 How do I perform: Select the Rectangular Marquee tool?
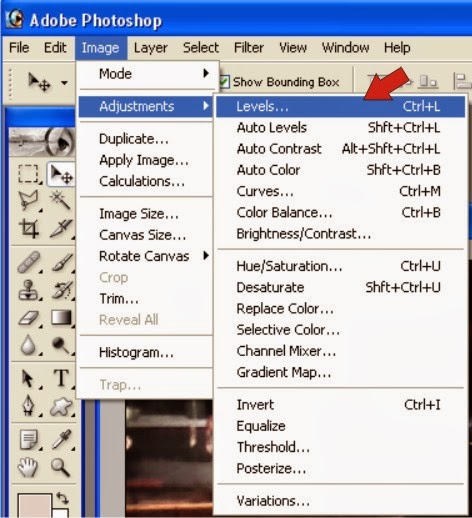(28, 174)
